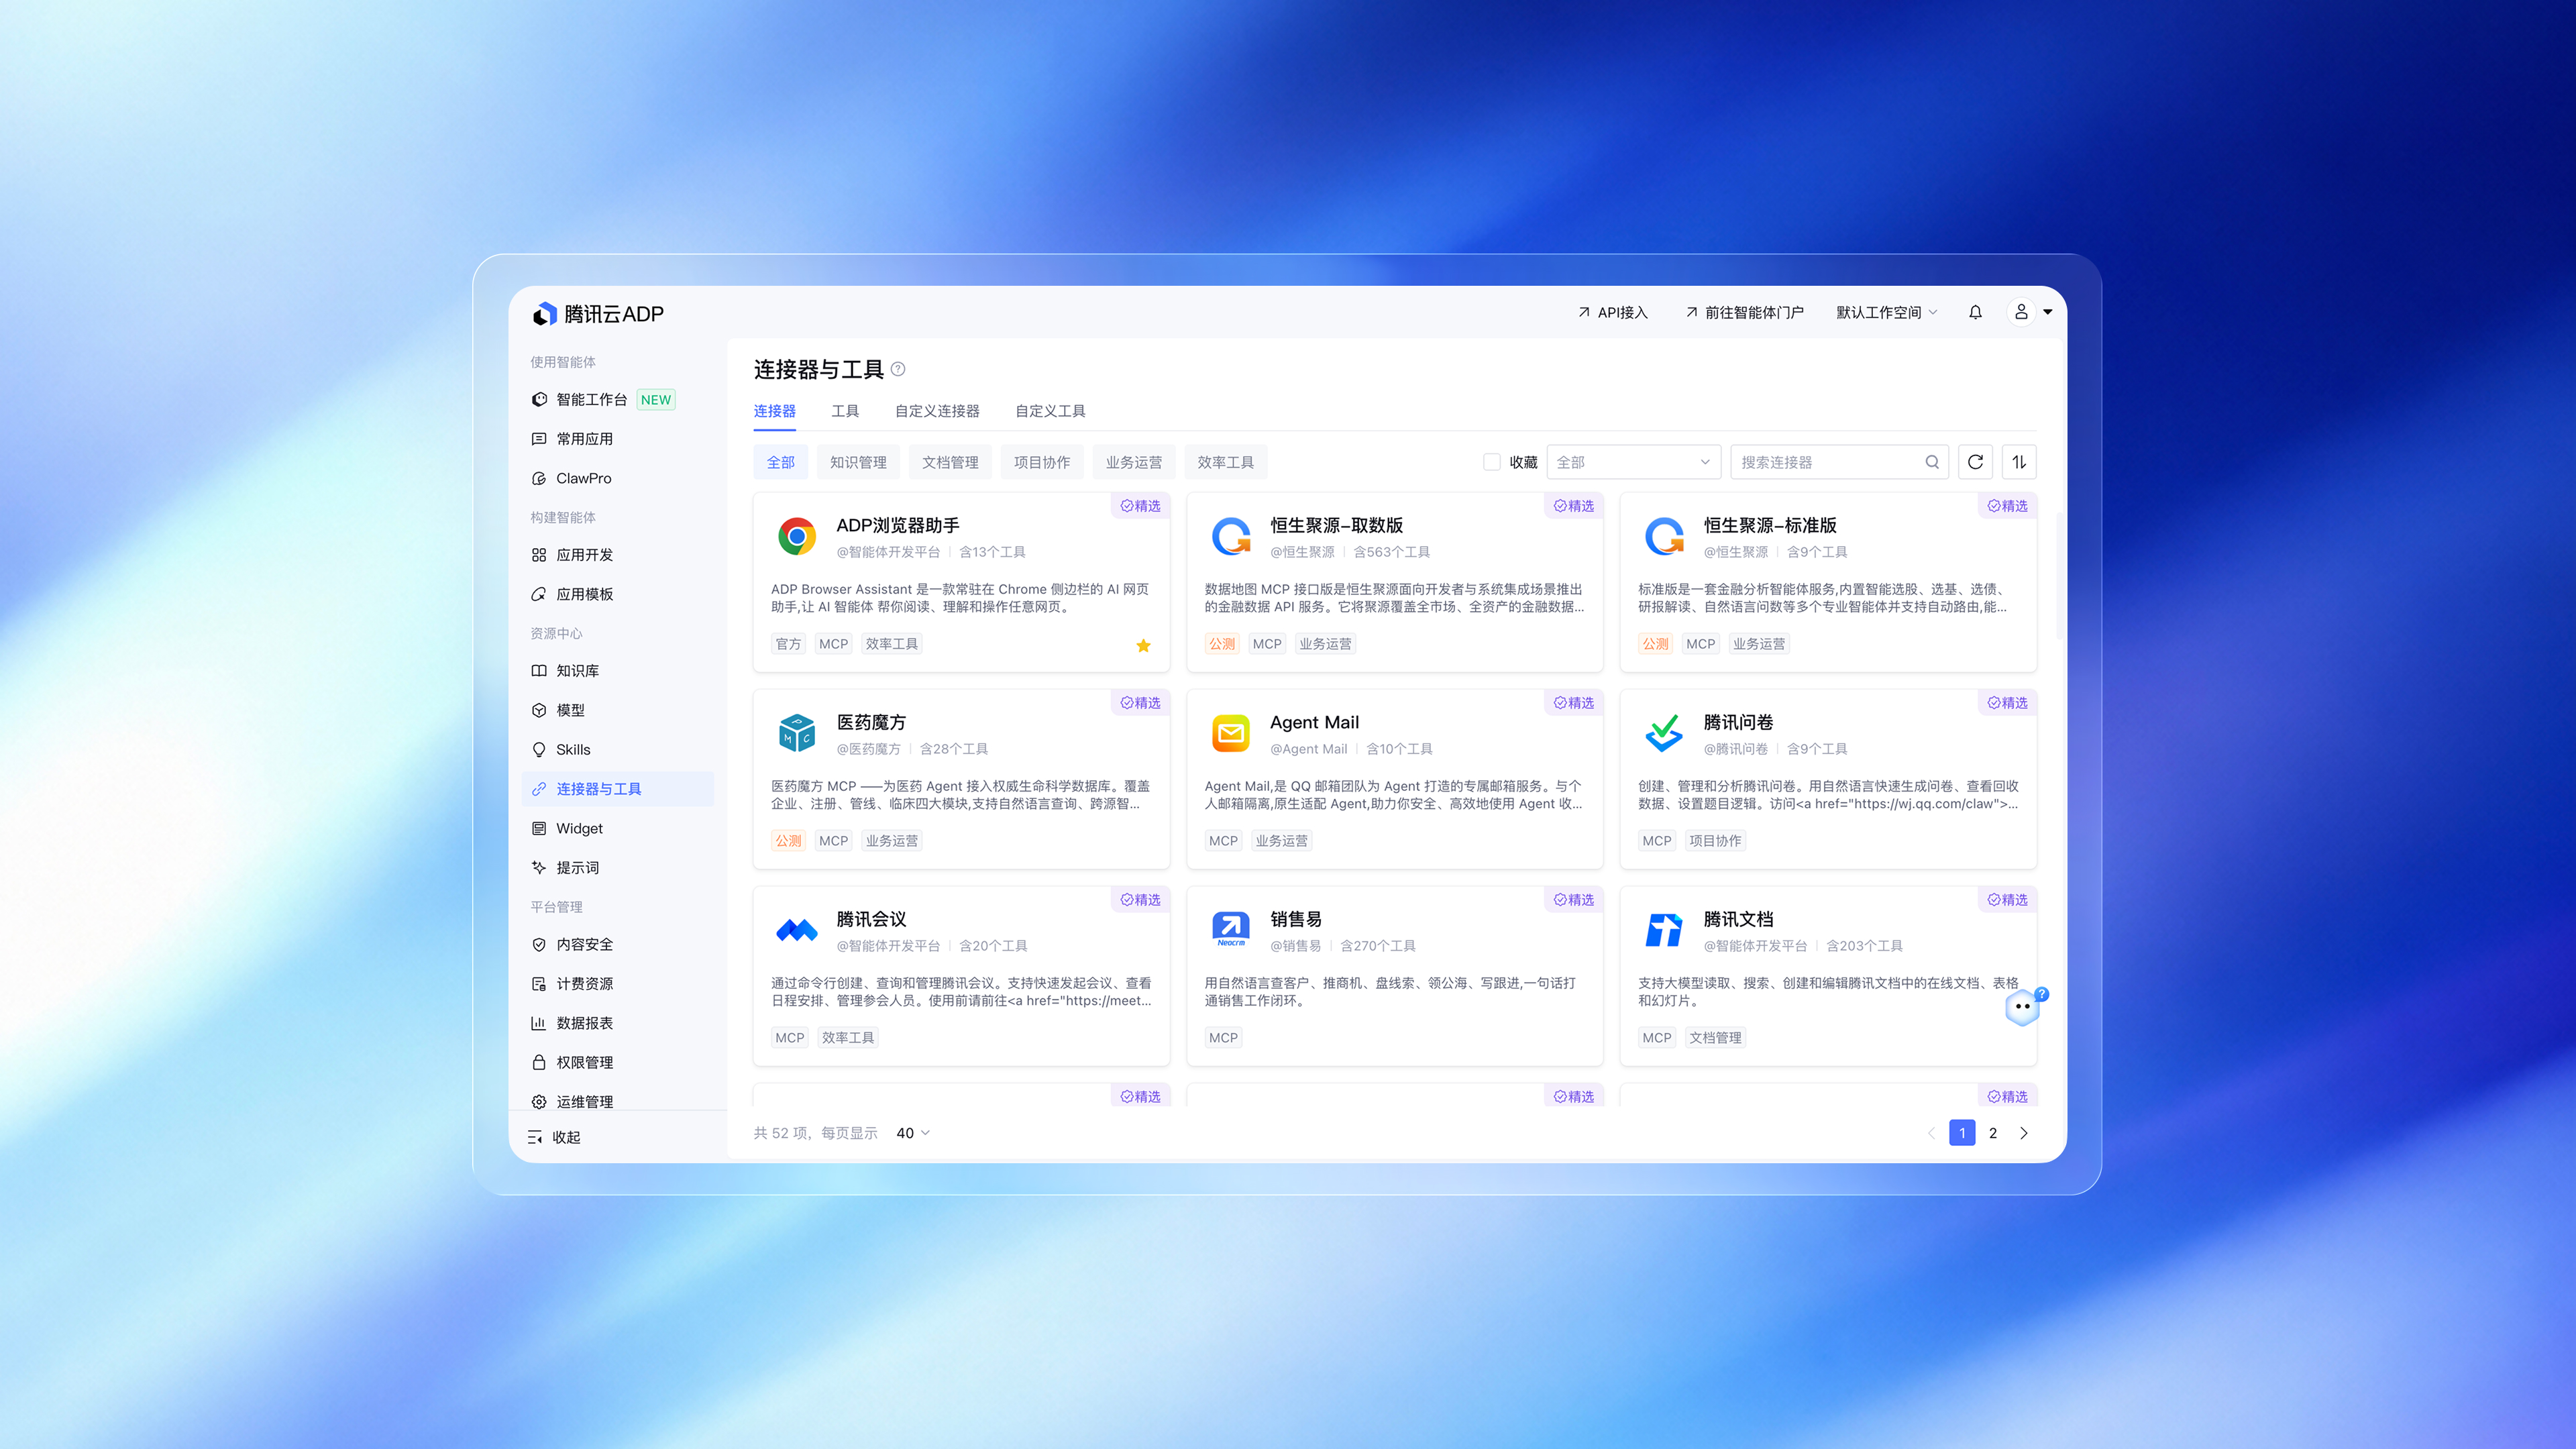Image resolution: width=2576 pixels, height=1449 pixels.
Task: Click the sort order icon
Action: pos(2019,462)
